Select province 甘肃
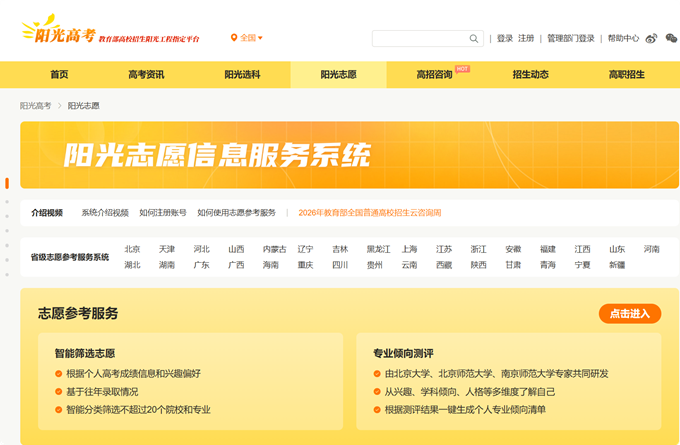This screenshot has width=680, height=445. [513, 265]
